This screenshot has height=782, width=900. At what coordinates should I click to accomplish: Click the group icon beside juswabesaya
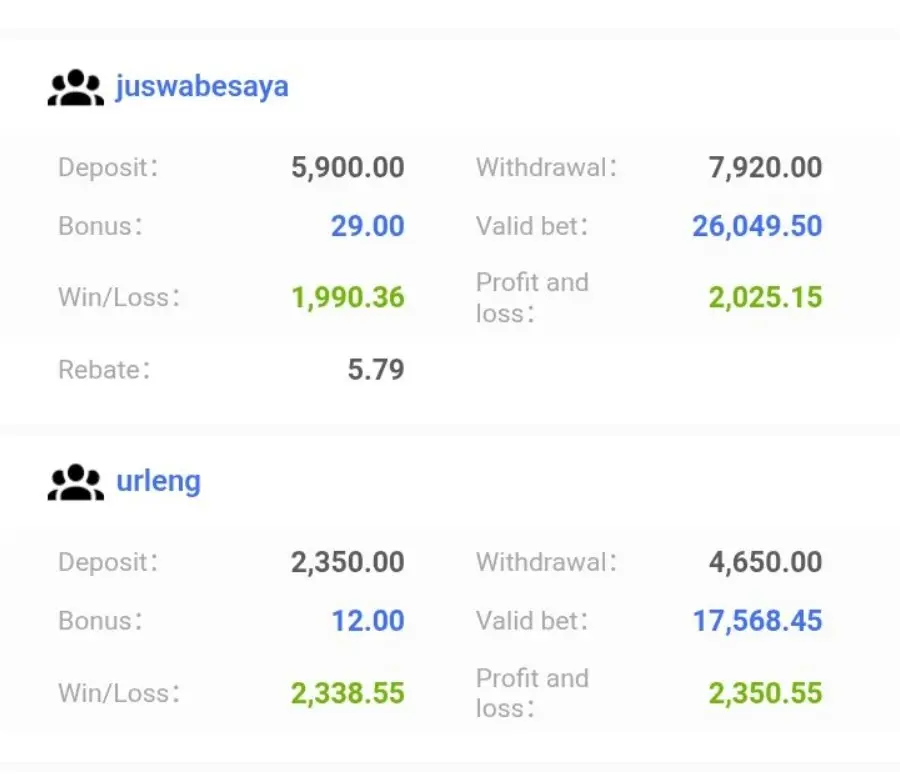click(76, 88)
